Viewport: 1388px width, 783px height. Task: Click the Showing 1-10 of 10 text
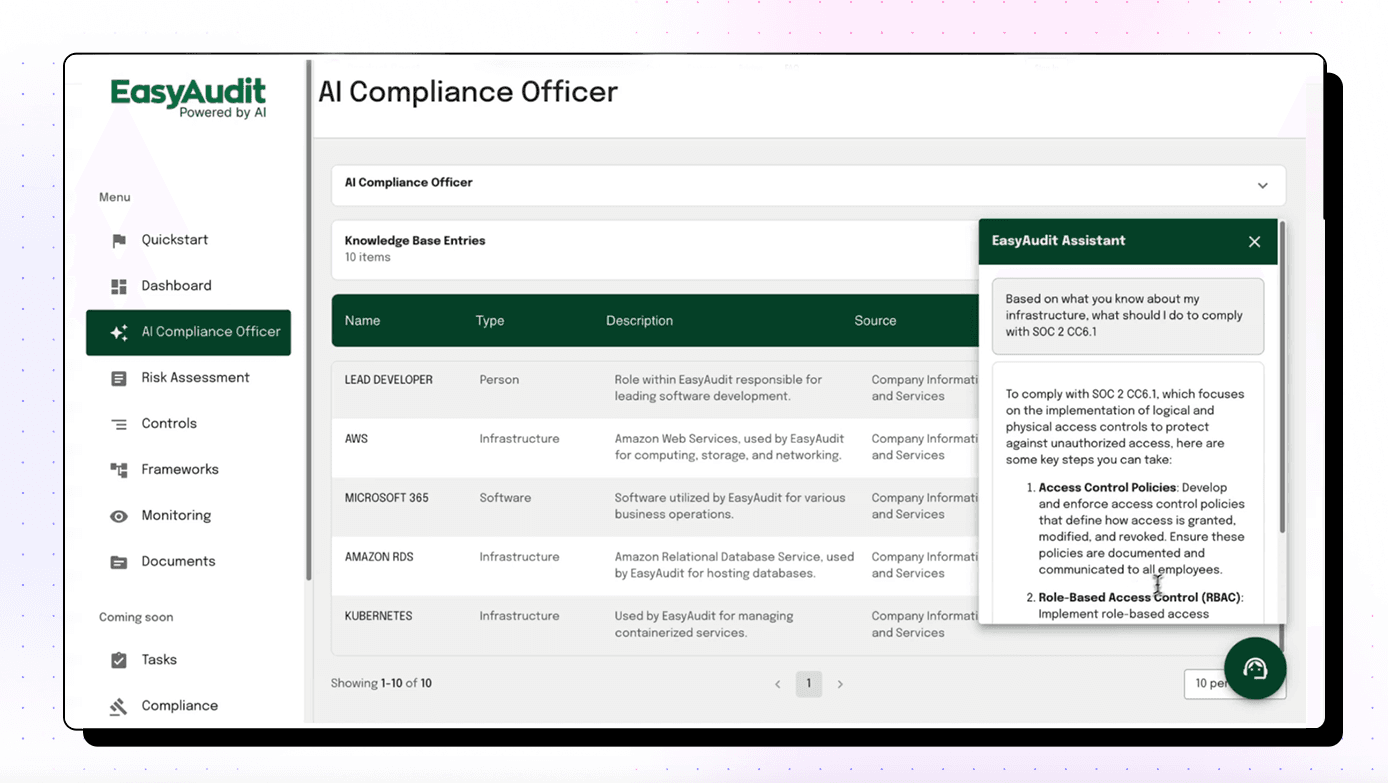click(x=381, y=684)
